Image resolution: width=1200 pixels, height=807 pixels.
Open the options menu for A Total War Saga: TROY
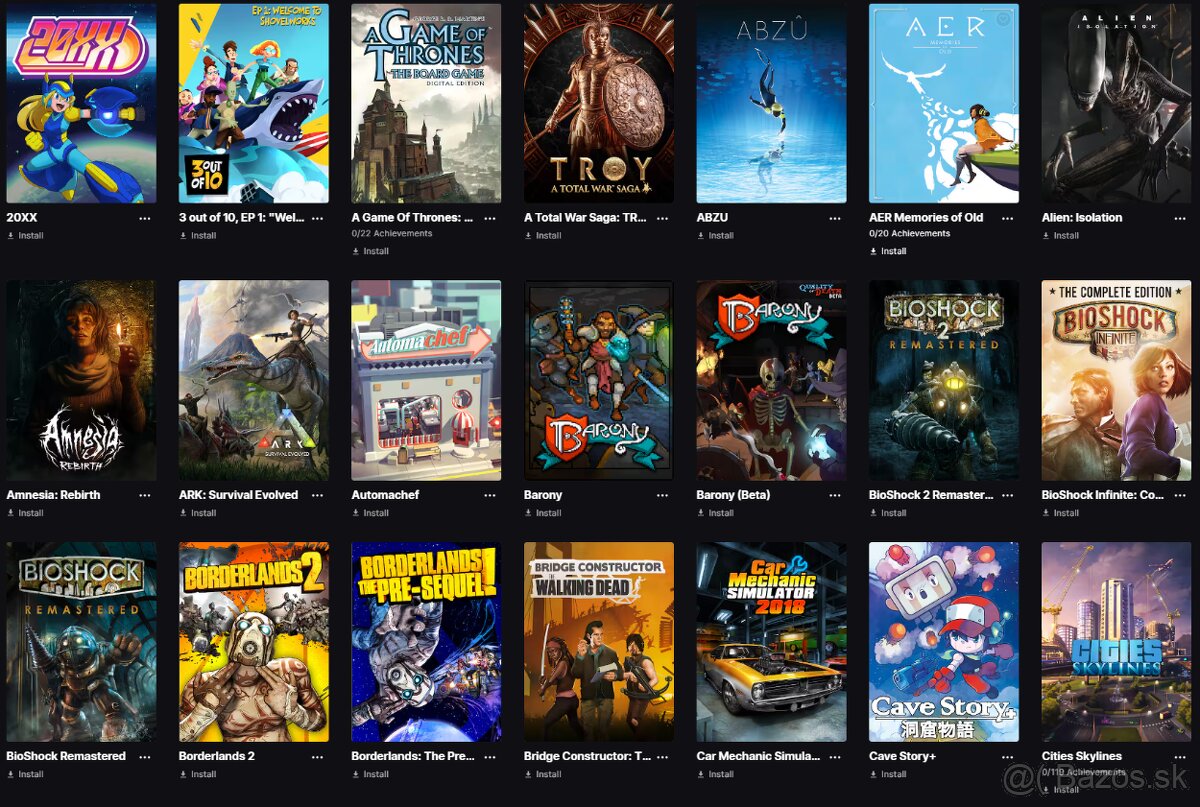pos(662,217)
